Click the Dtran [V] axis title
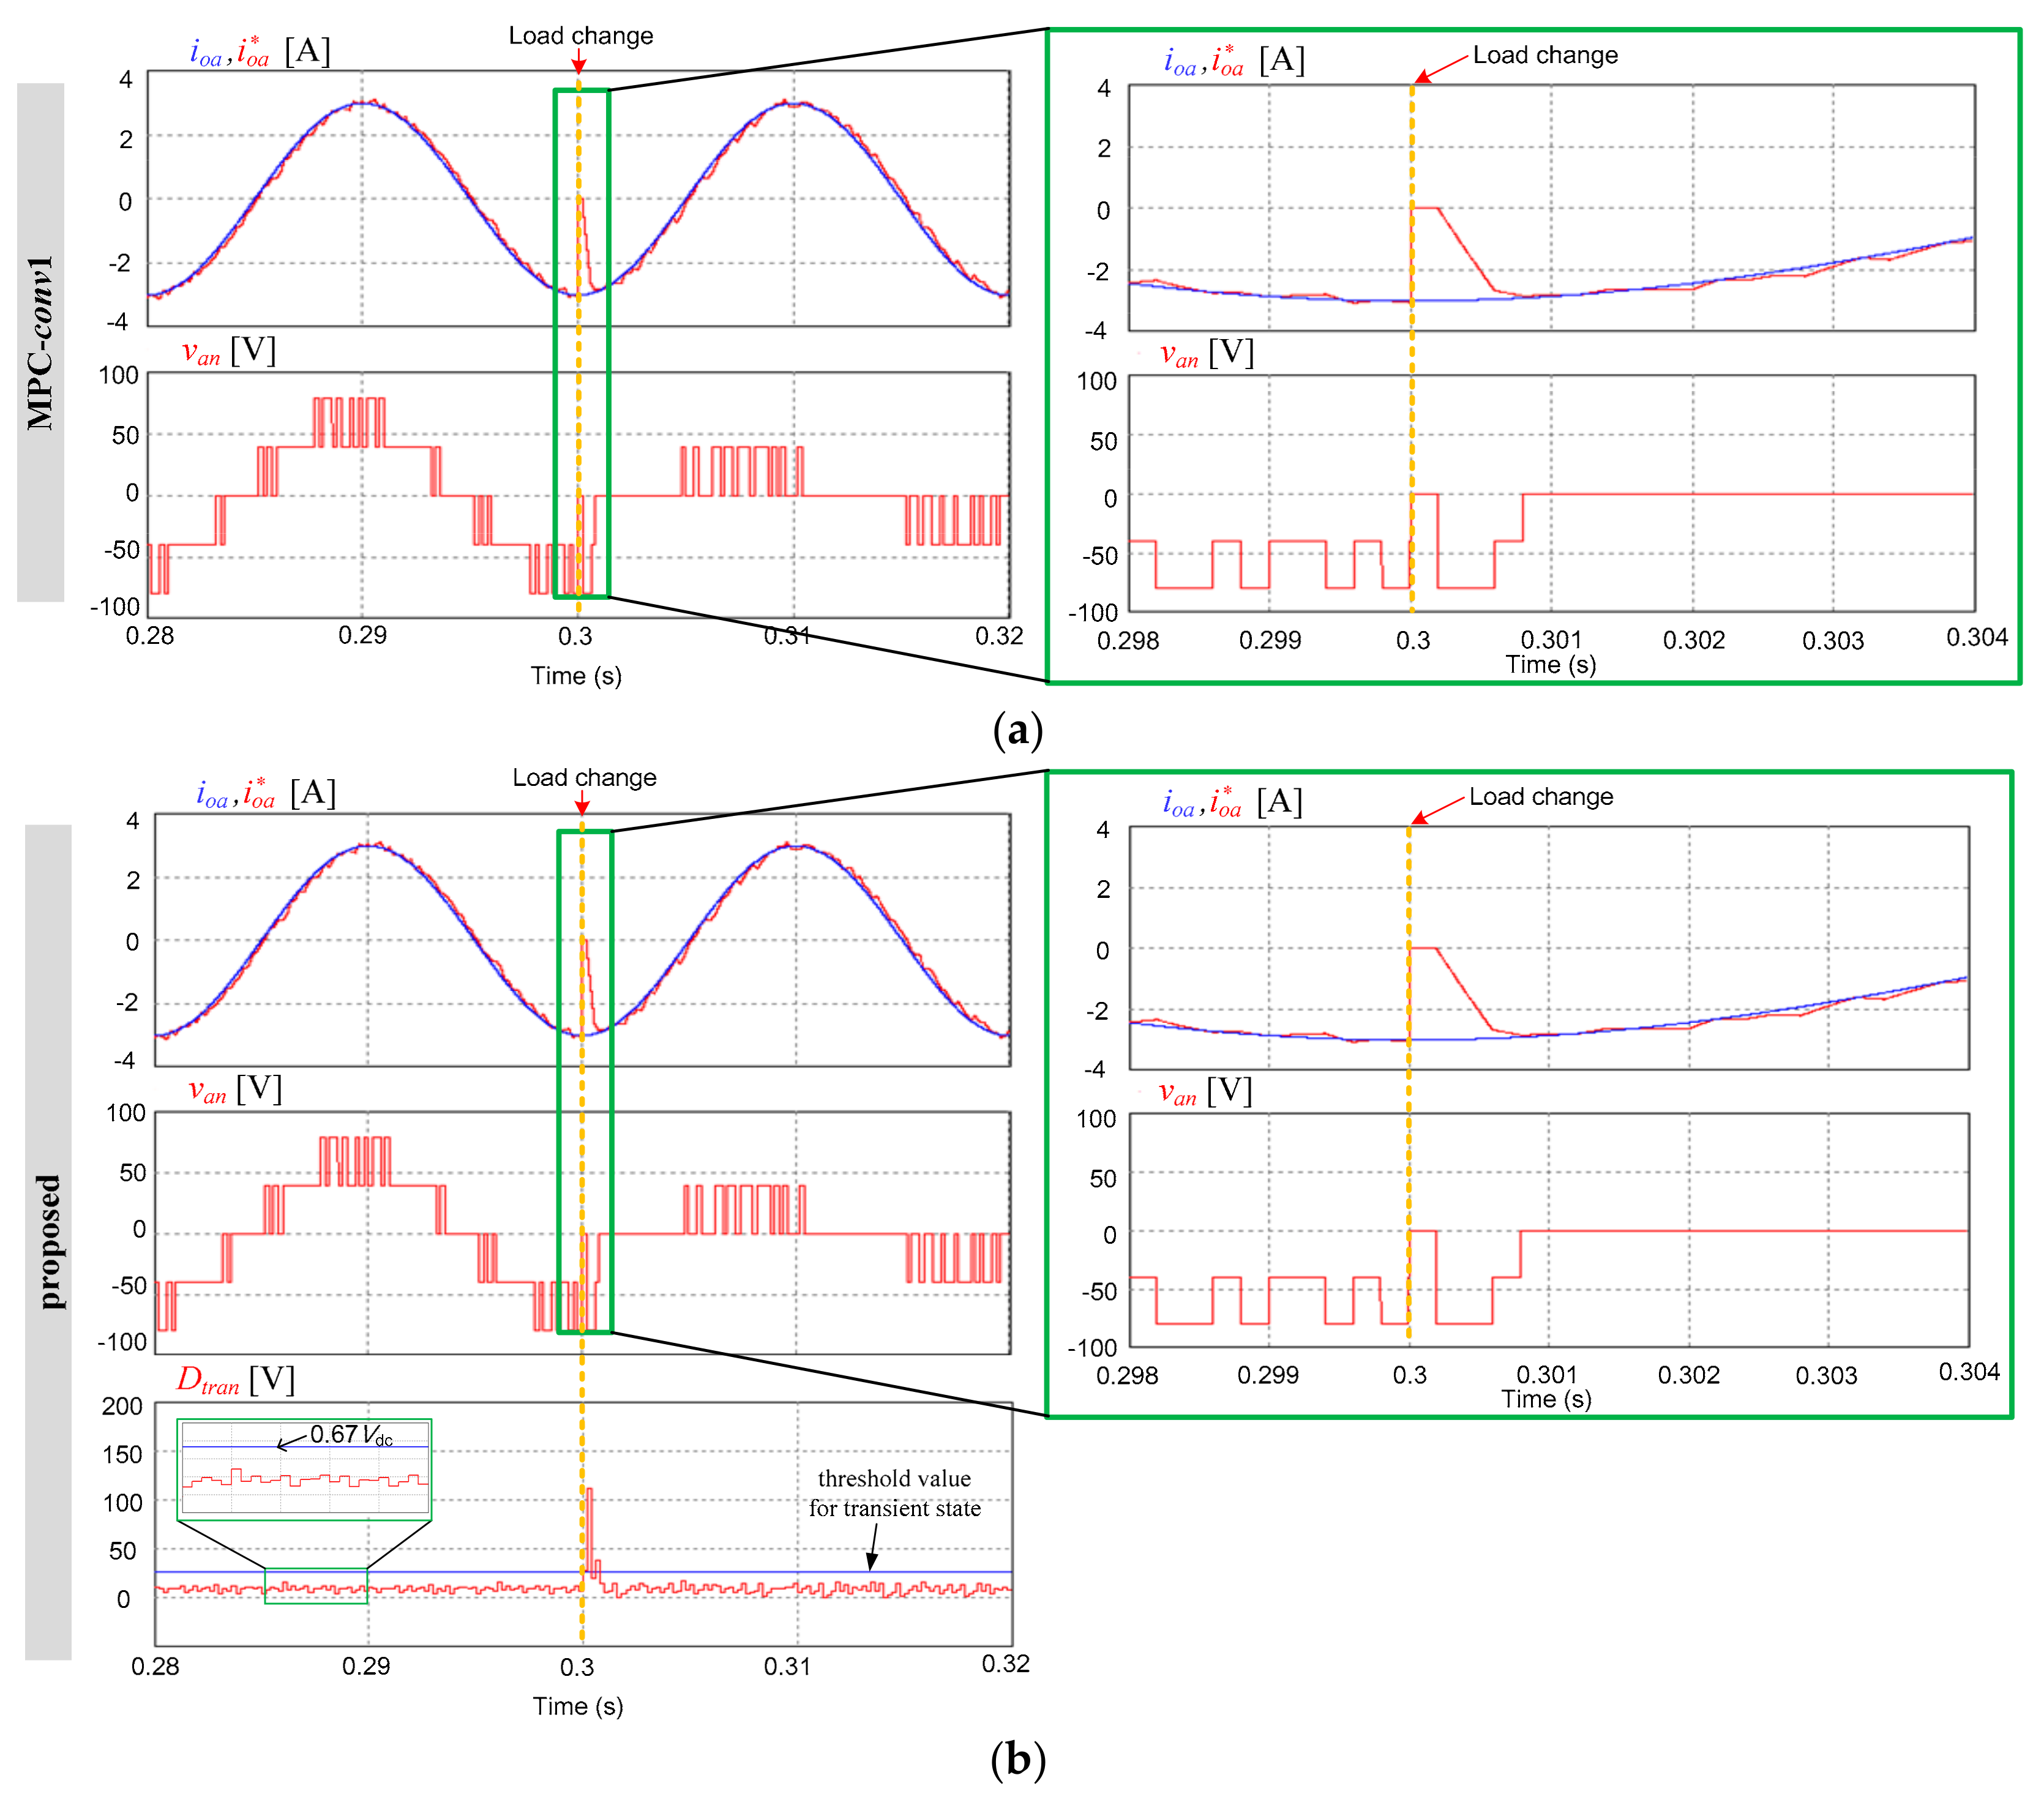Viewport: 2044px width, 1794px height. [236, 1381]
